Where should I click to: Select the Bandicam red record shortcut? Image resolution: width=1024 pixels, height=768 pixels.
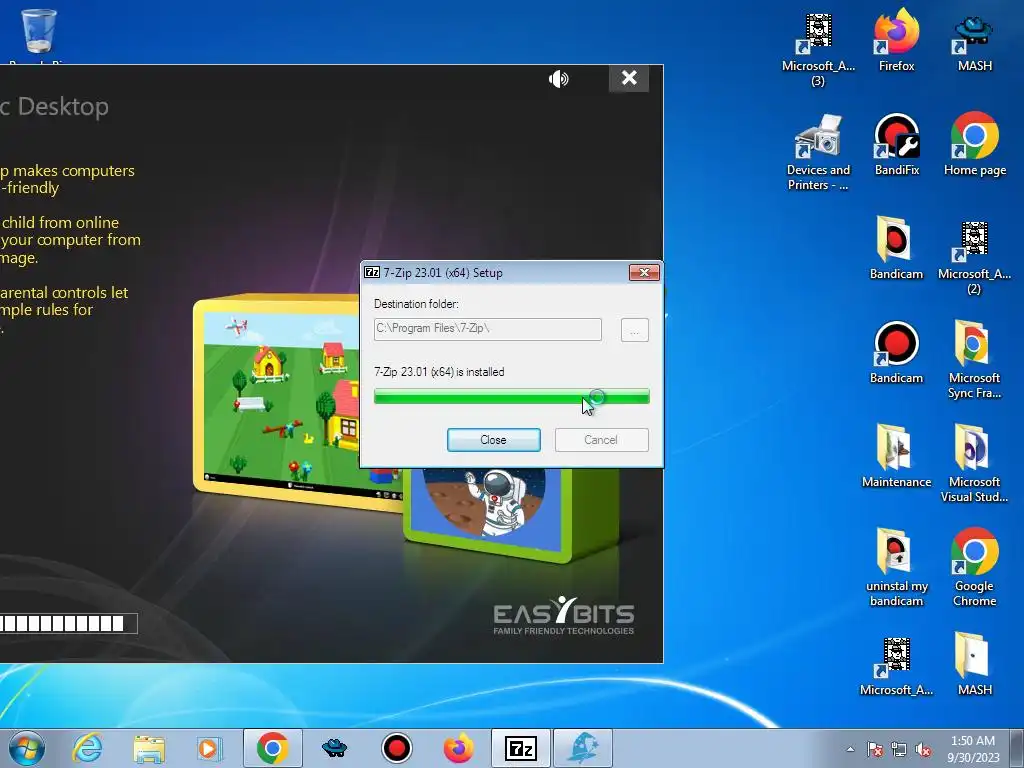896,353
